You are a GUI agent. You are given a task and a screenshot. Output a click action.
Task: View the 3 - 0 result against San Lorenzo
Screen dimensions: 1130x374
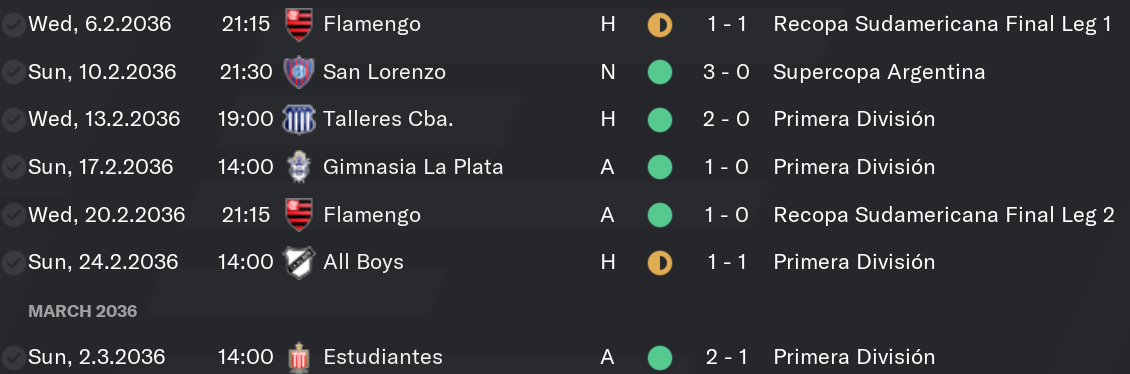tap(726, 72)
